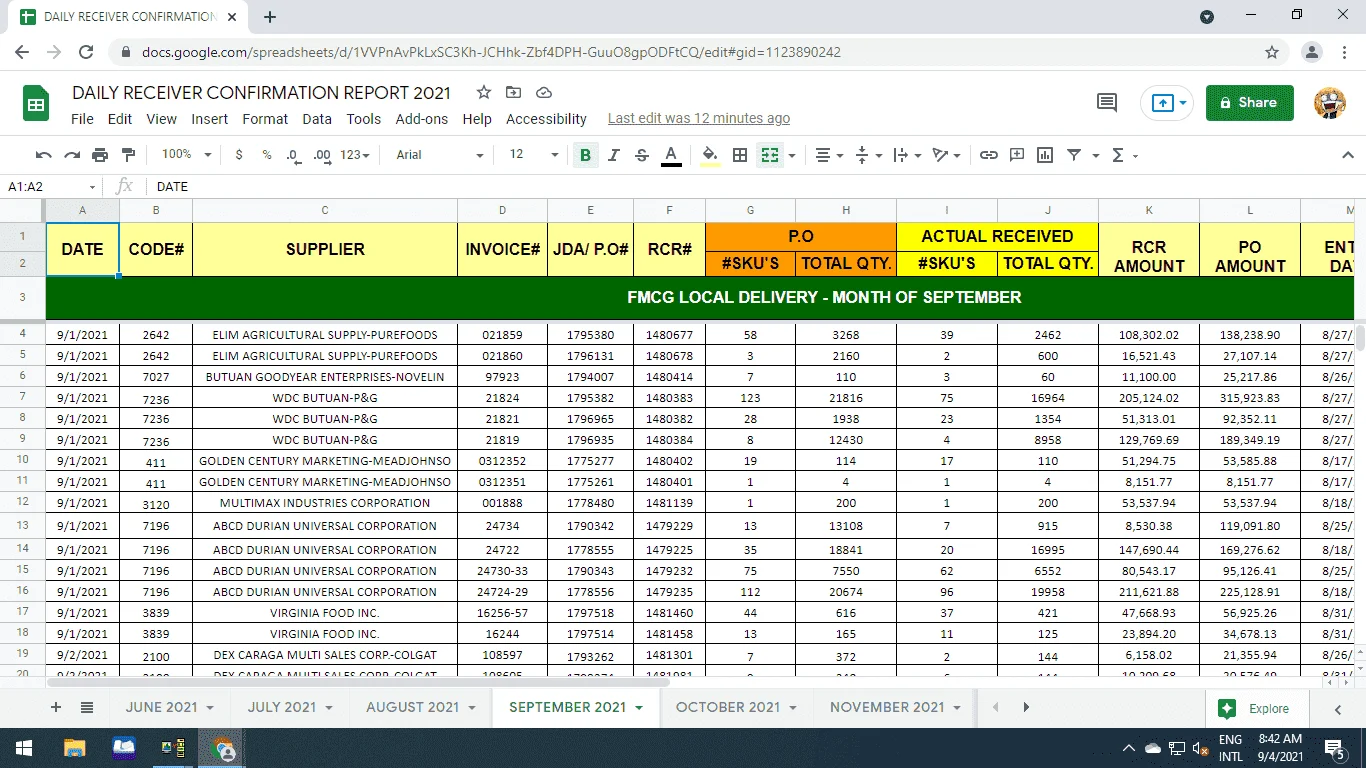Viewport: 1366px width, 768px height.
Task: Open text wrapping dropdown
Action: [906, 155]
